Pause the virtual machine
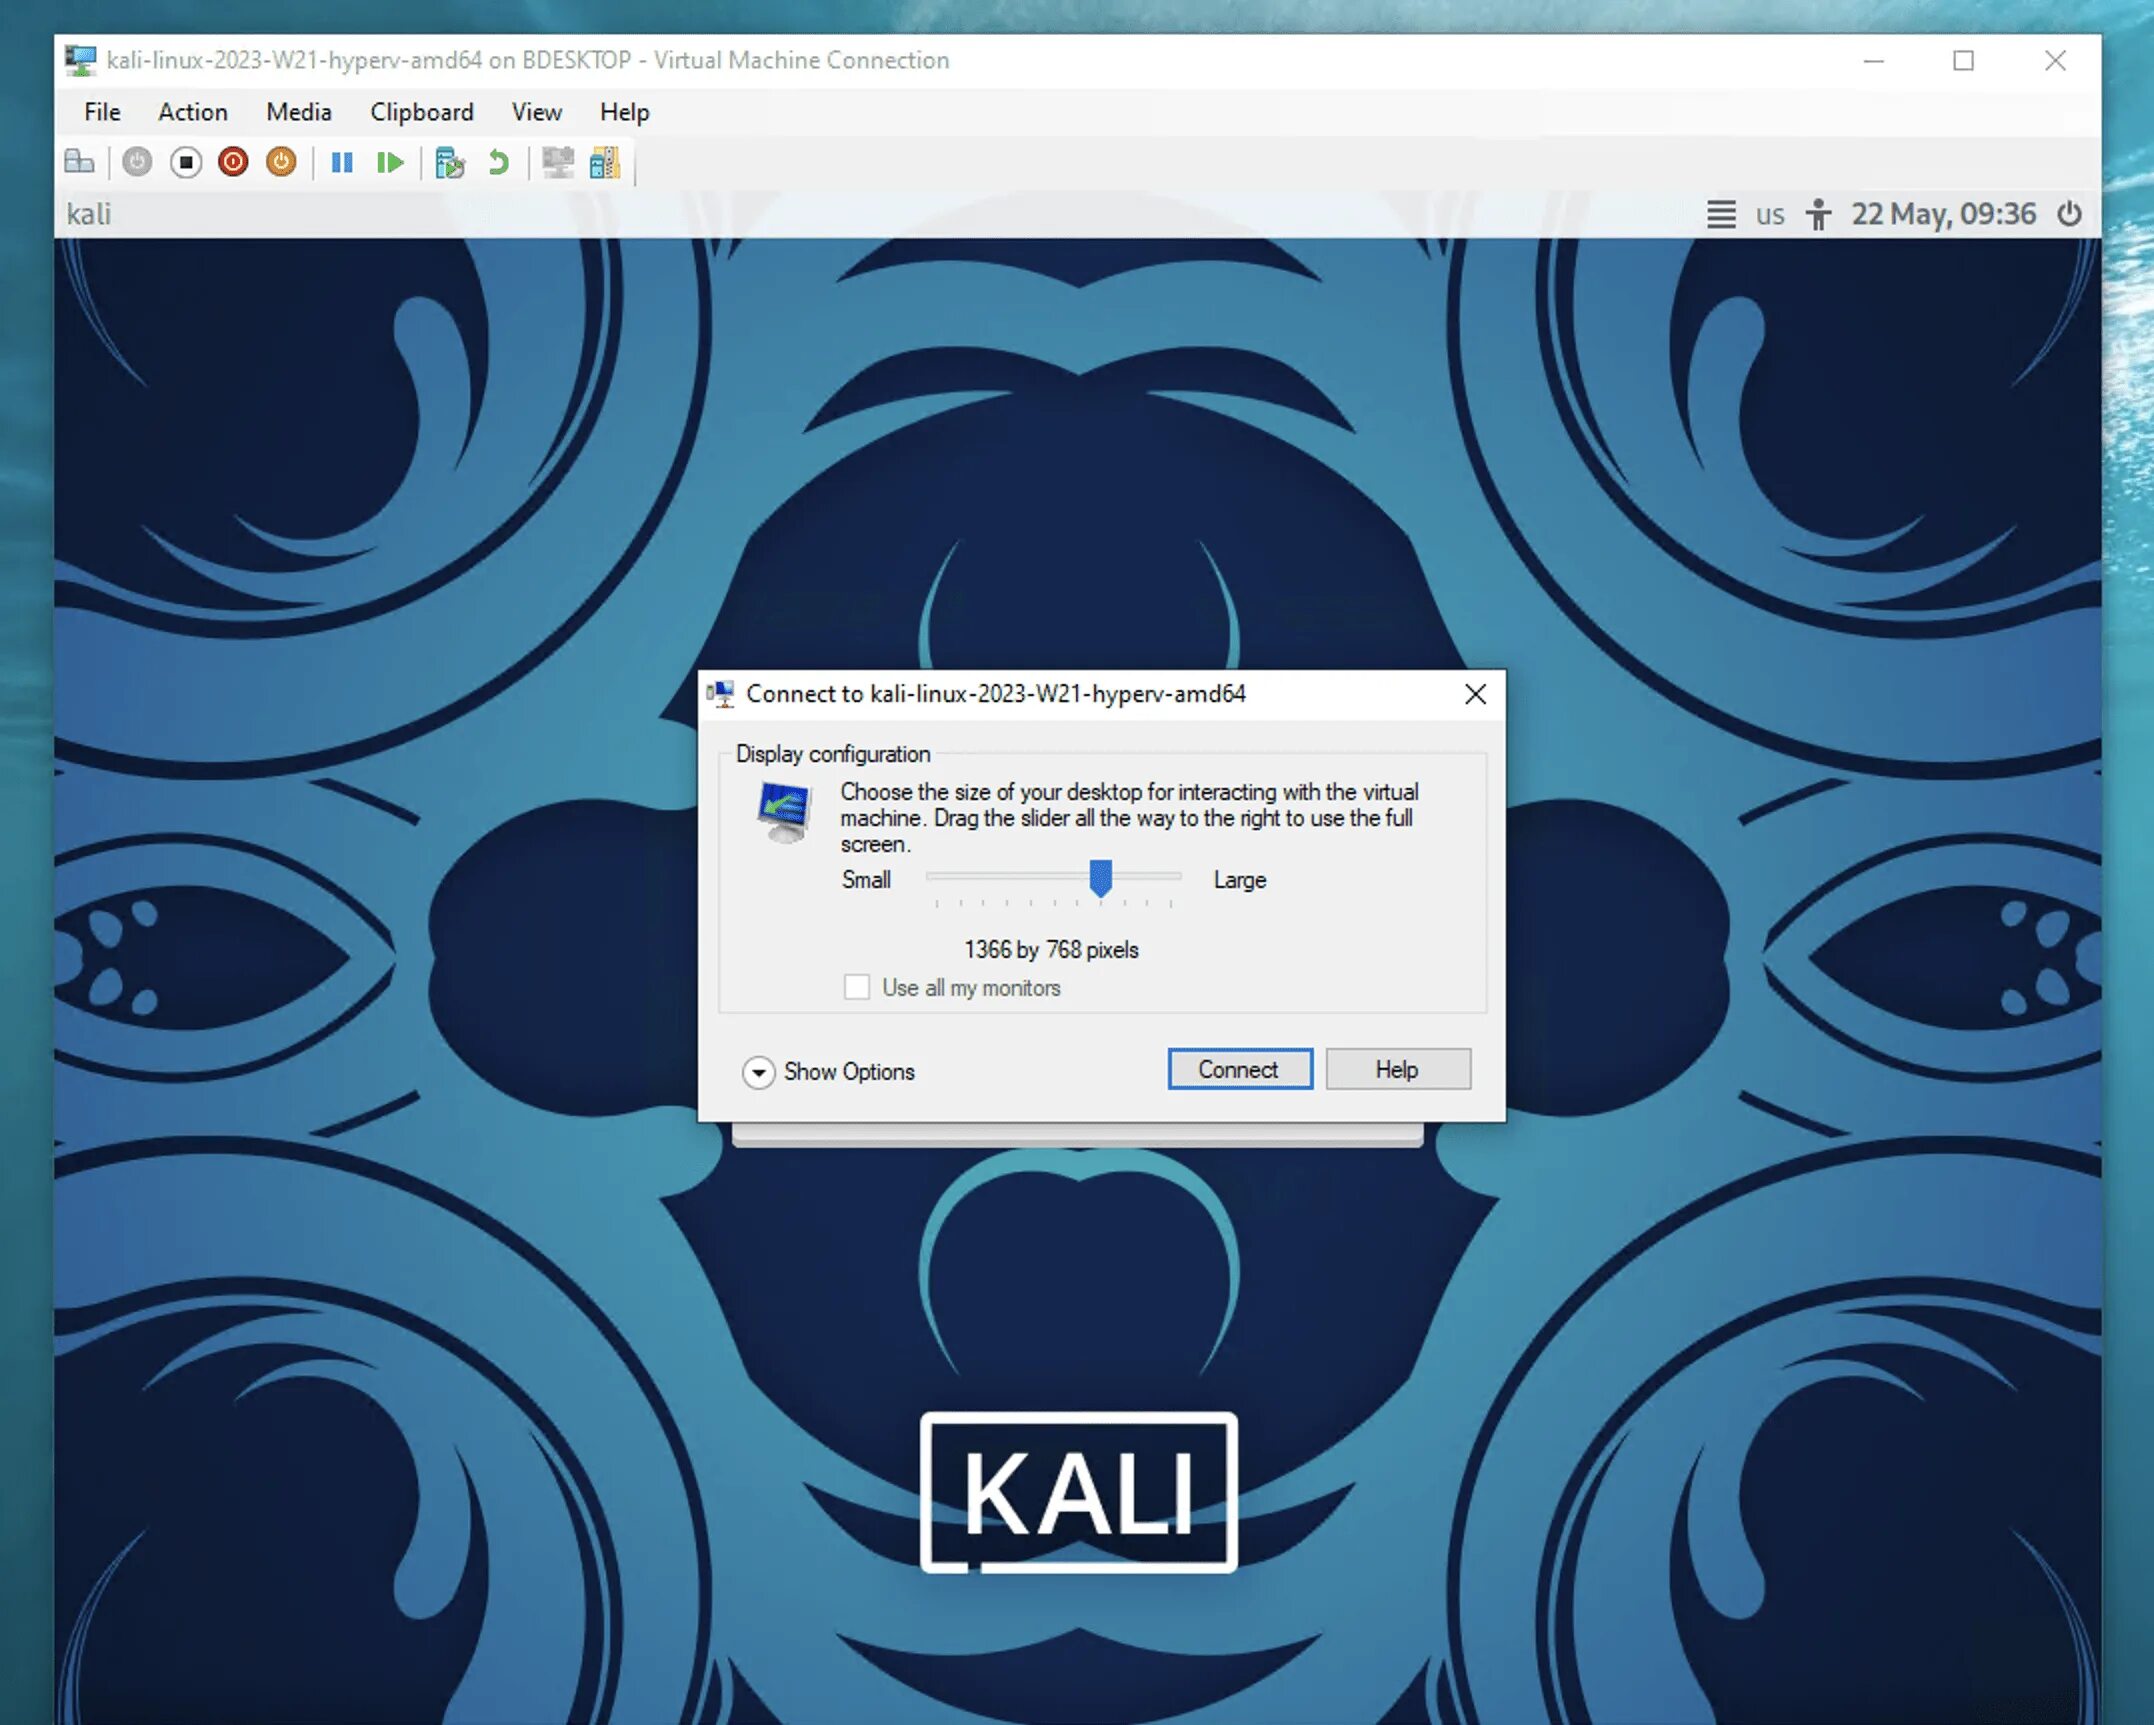Image resolution: width=2154 pixels, height=1725 pixels. [x=342, y=162]
